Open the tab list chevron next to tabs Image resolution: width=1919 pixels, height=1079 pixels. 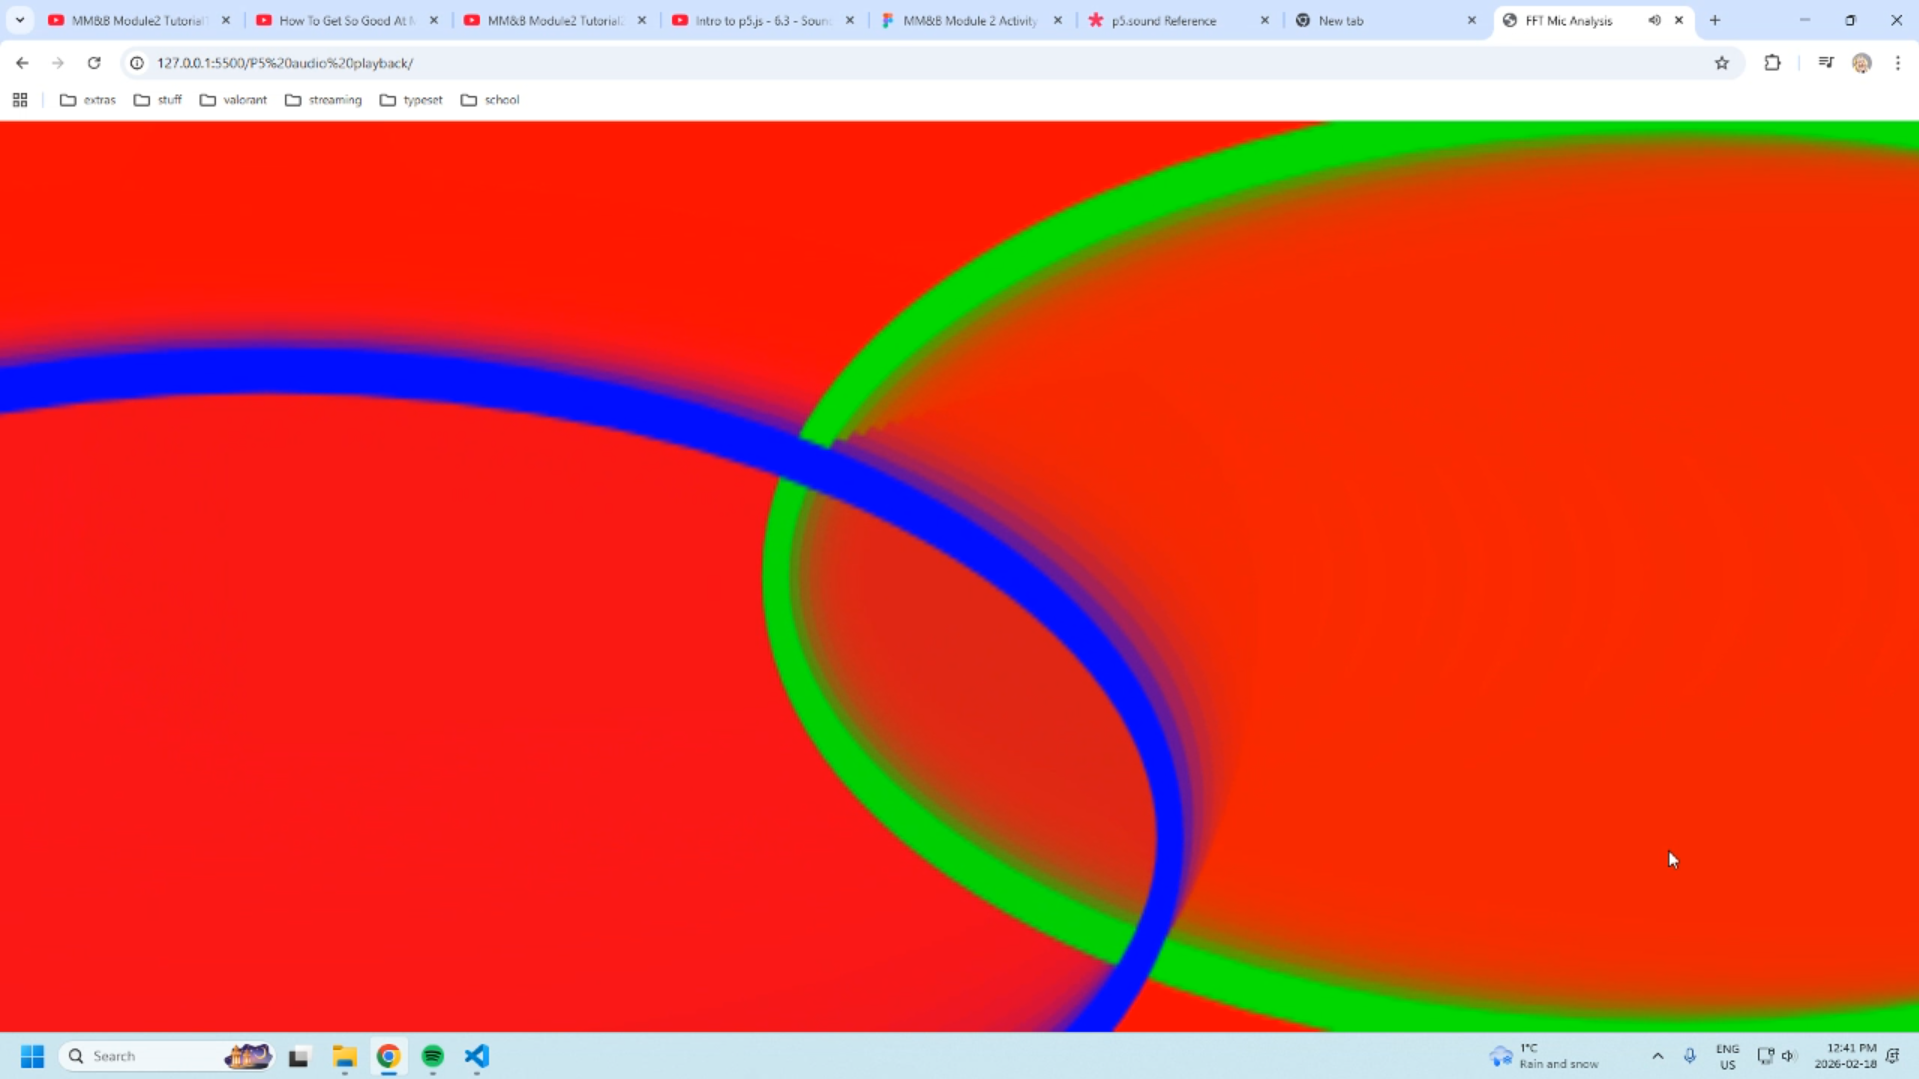(19, 19)
